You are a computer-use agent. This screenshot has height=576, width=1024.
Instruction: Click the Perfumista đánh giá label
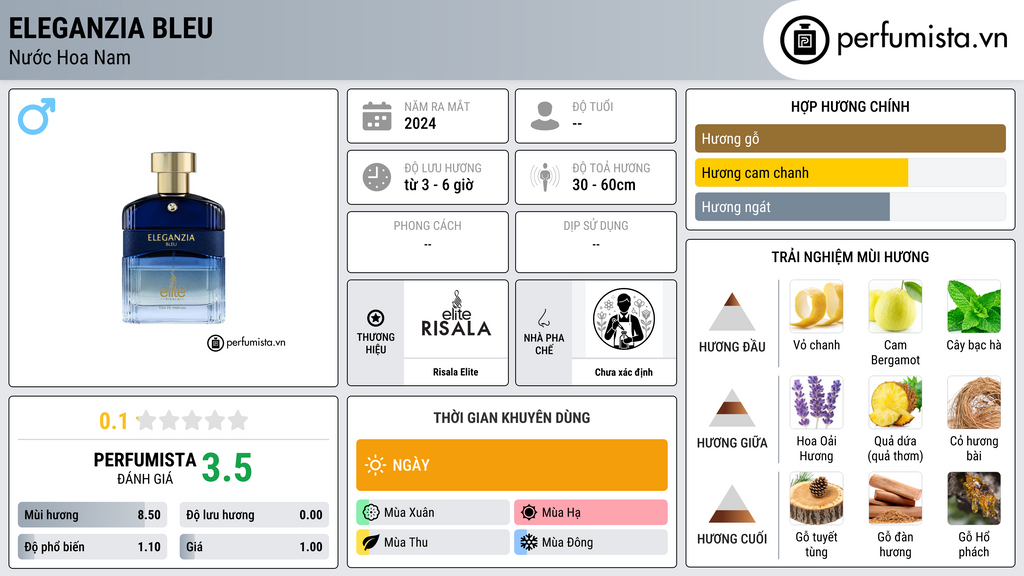click(145, 468)
